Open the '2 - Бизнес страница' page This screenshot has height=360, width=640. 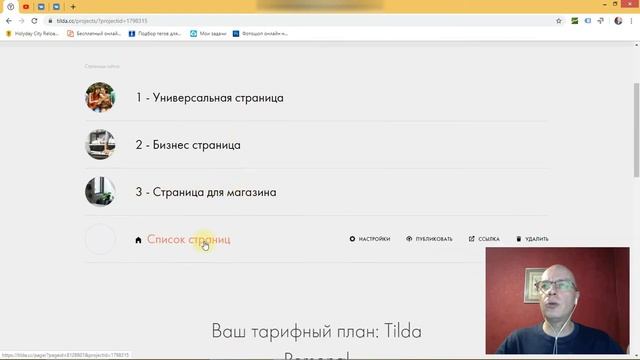click(x=188, y=145)
